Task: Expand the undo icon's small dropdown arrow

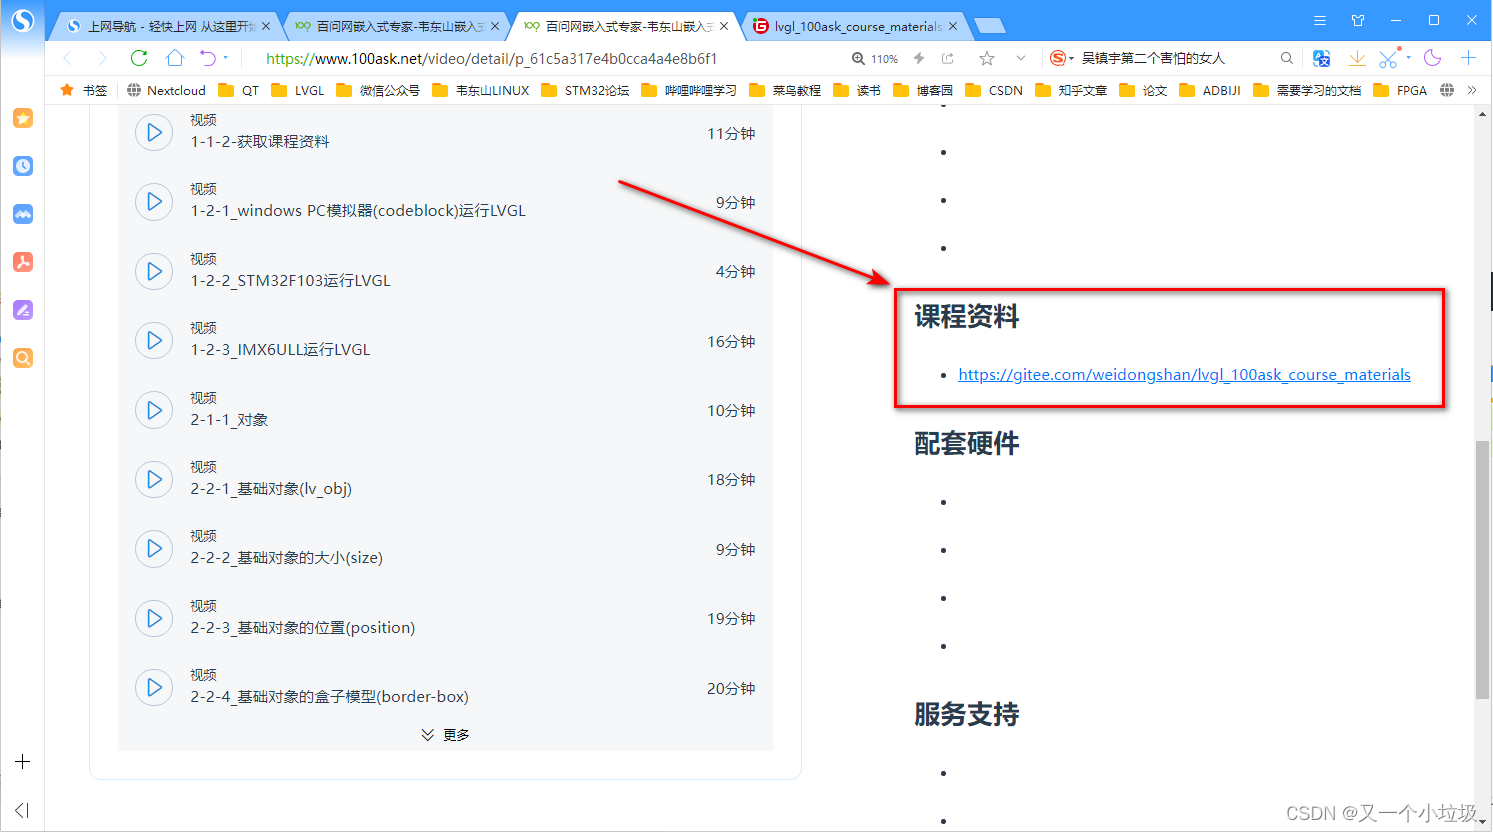Action: tap(226, 58)
